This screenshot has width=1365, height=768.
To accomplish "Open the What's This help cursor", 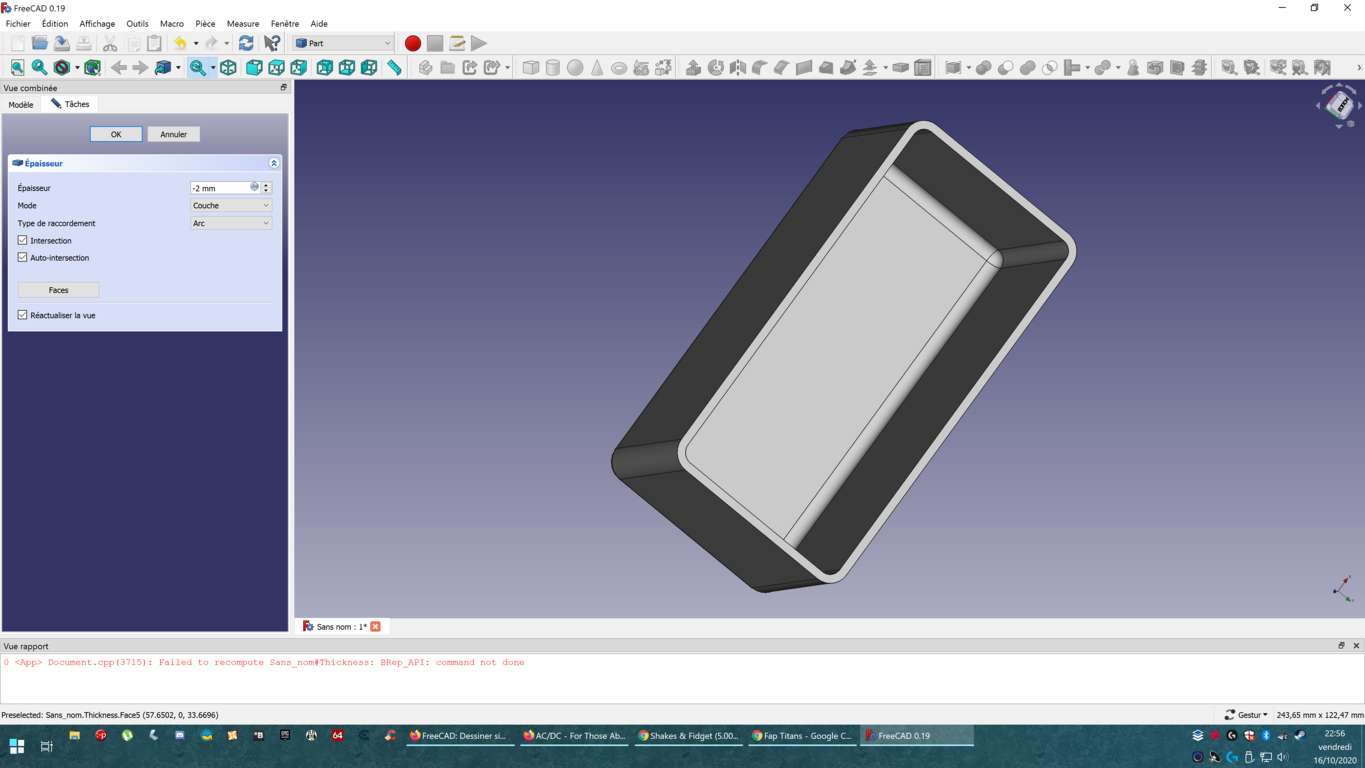I will [x=272, y=43].
